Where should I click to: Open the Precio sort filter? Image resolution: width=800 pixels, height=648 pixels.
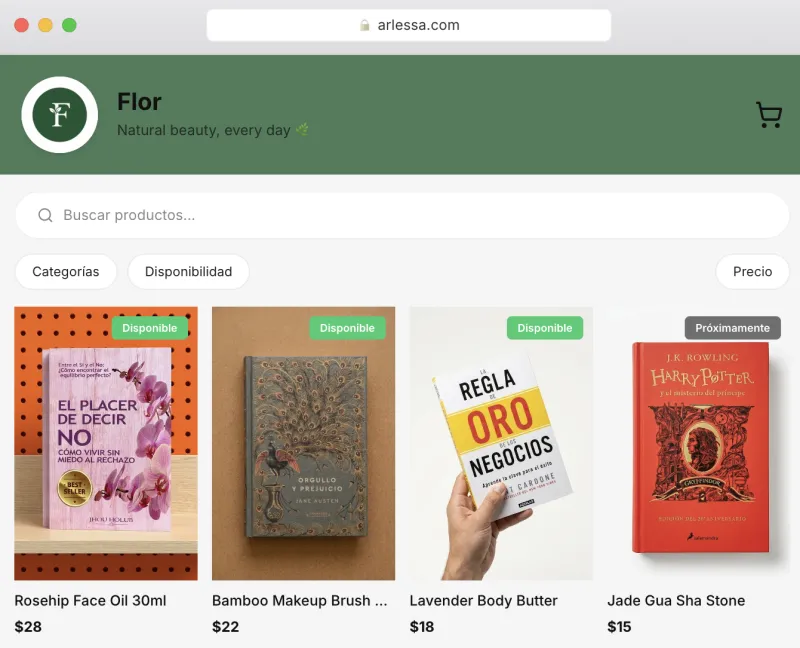click(752, 271)
